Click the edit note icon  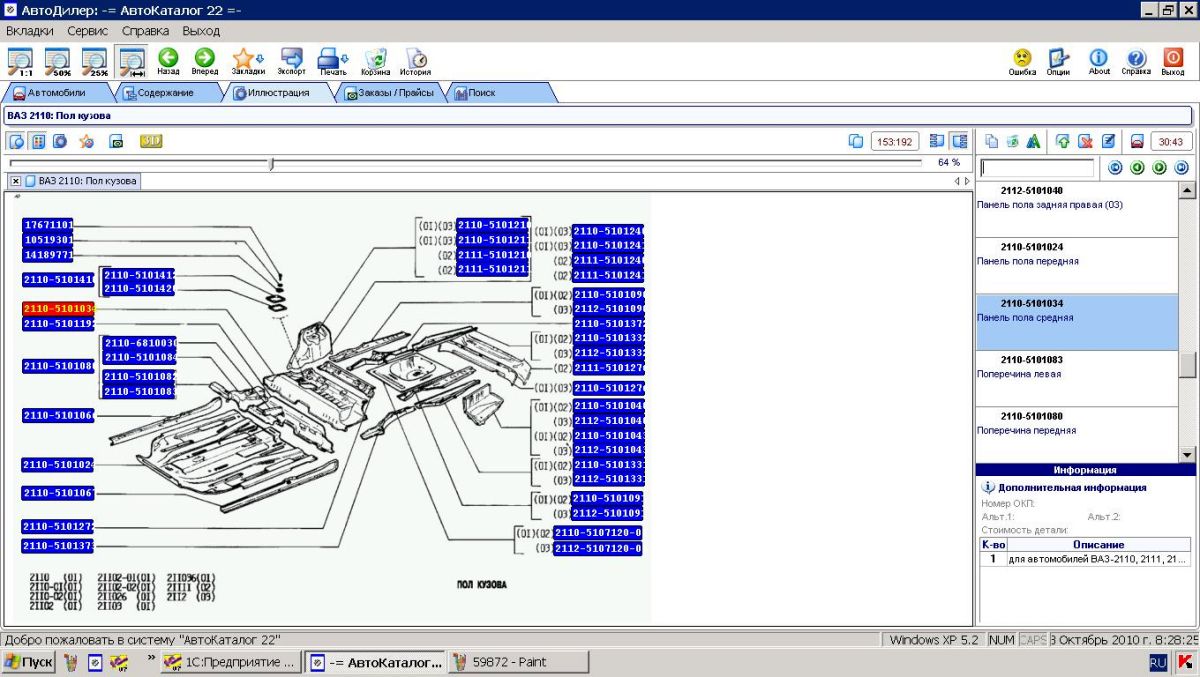point(1108,141)
